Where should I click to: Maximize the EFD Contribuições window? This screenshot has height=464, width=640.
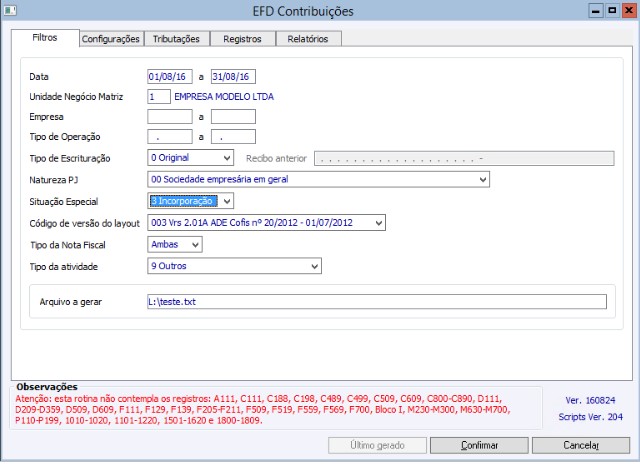click(x=612, y=11)
